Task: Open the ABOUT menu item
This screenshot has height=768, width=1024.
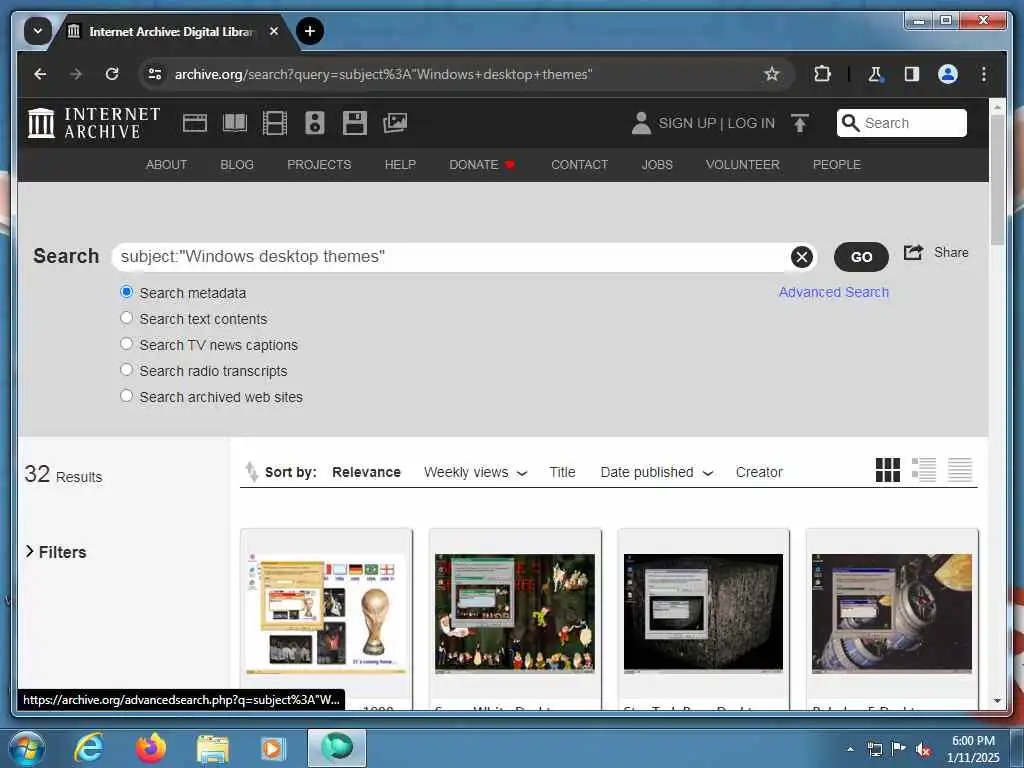Action: pos(166,165)
